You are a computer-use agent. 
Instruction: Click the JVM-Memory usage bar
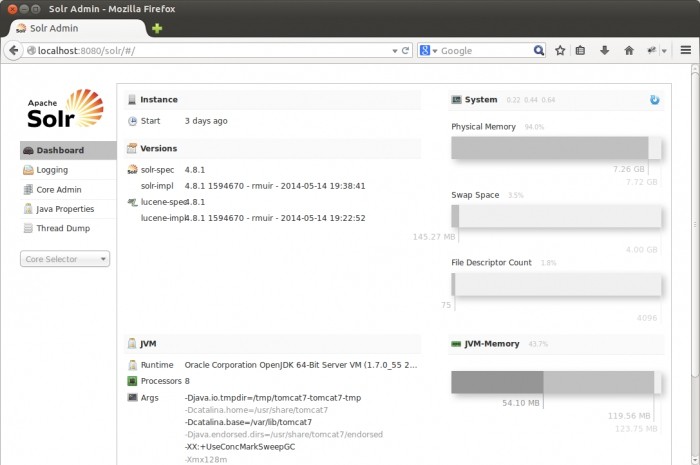(x=556, y=382)
